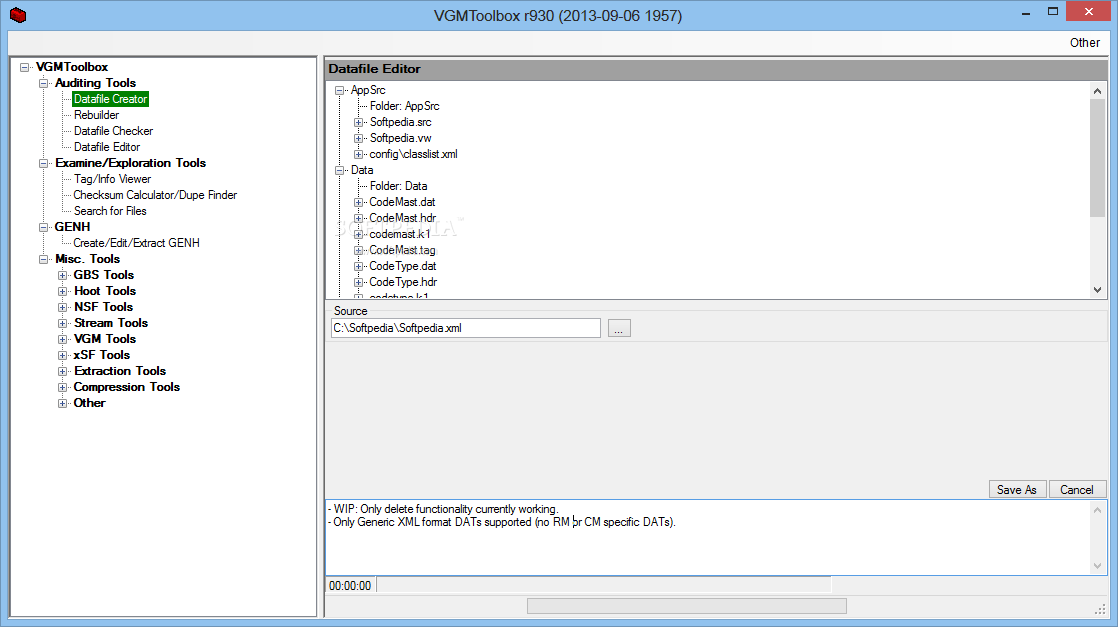Click datafile tree scrollbar down arrow

1097,290
